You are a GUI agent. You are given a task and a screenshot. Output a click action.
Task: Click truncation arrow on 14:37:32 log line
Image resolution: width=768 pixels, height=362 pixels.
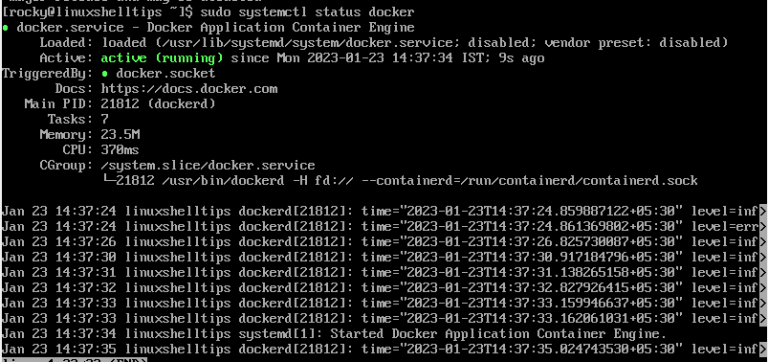[763, 288]
